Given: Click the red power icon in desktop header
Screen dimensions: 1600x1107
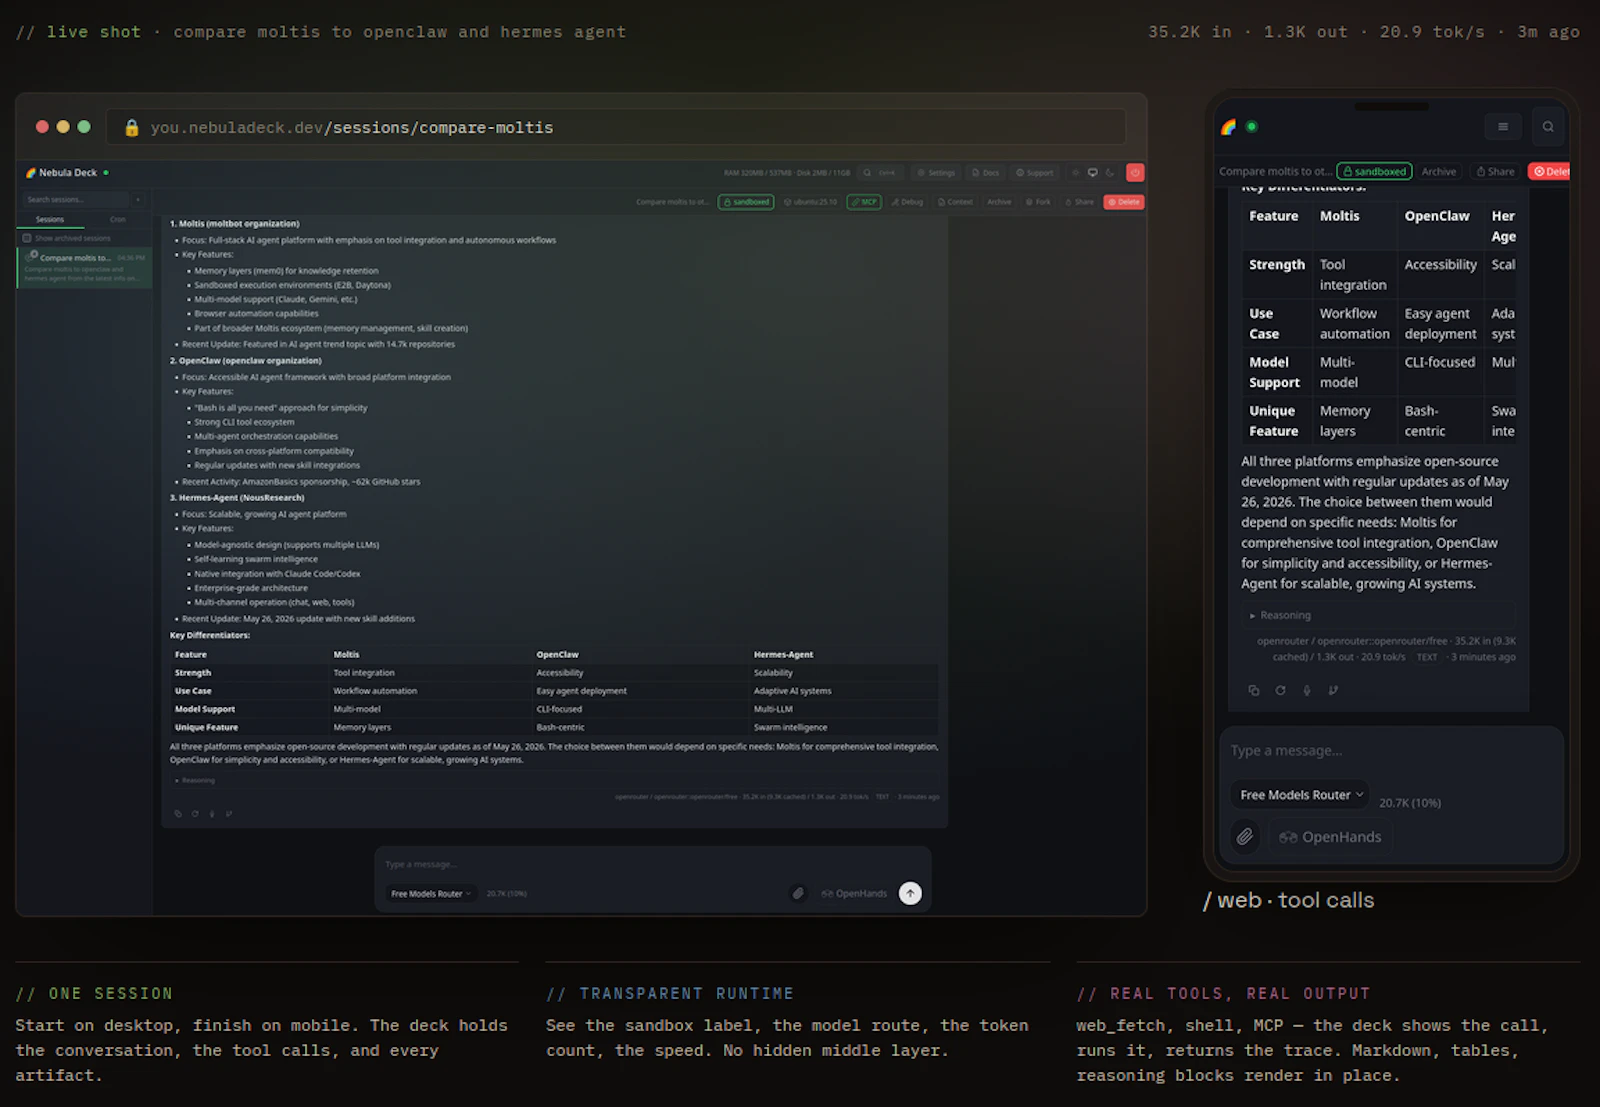Looking at the screenshot, I should 1135,173.
